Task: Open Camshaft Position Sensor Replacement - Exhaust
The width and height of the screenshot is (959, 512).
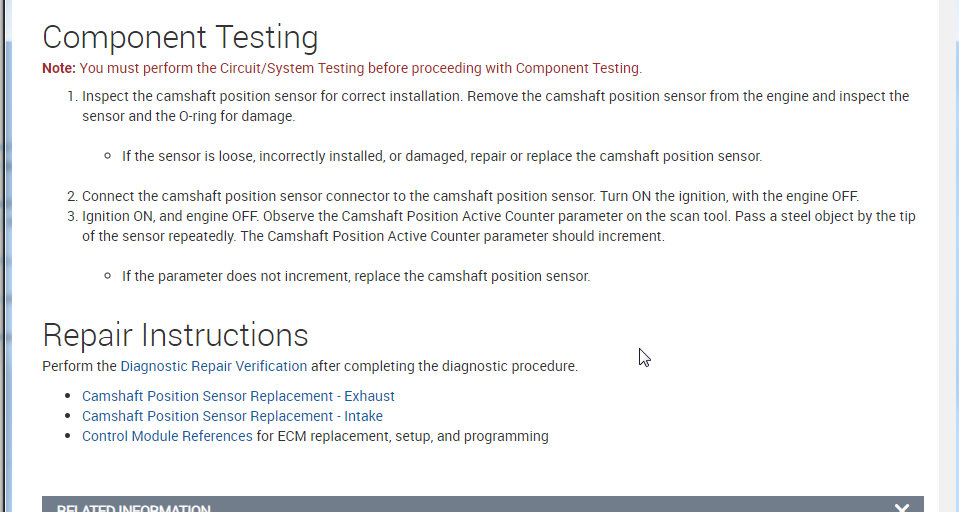Action: pos(238,396)
